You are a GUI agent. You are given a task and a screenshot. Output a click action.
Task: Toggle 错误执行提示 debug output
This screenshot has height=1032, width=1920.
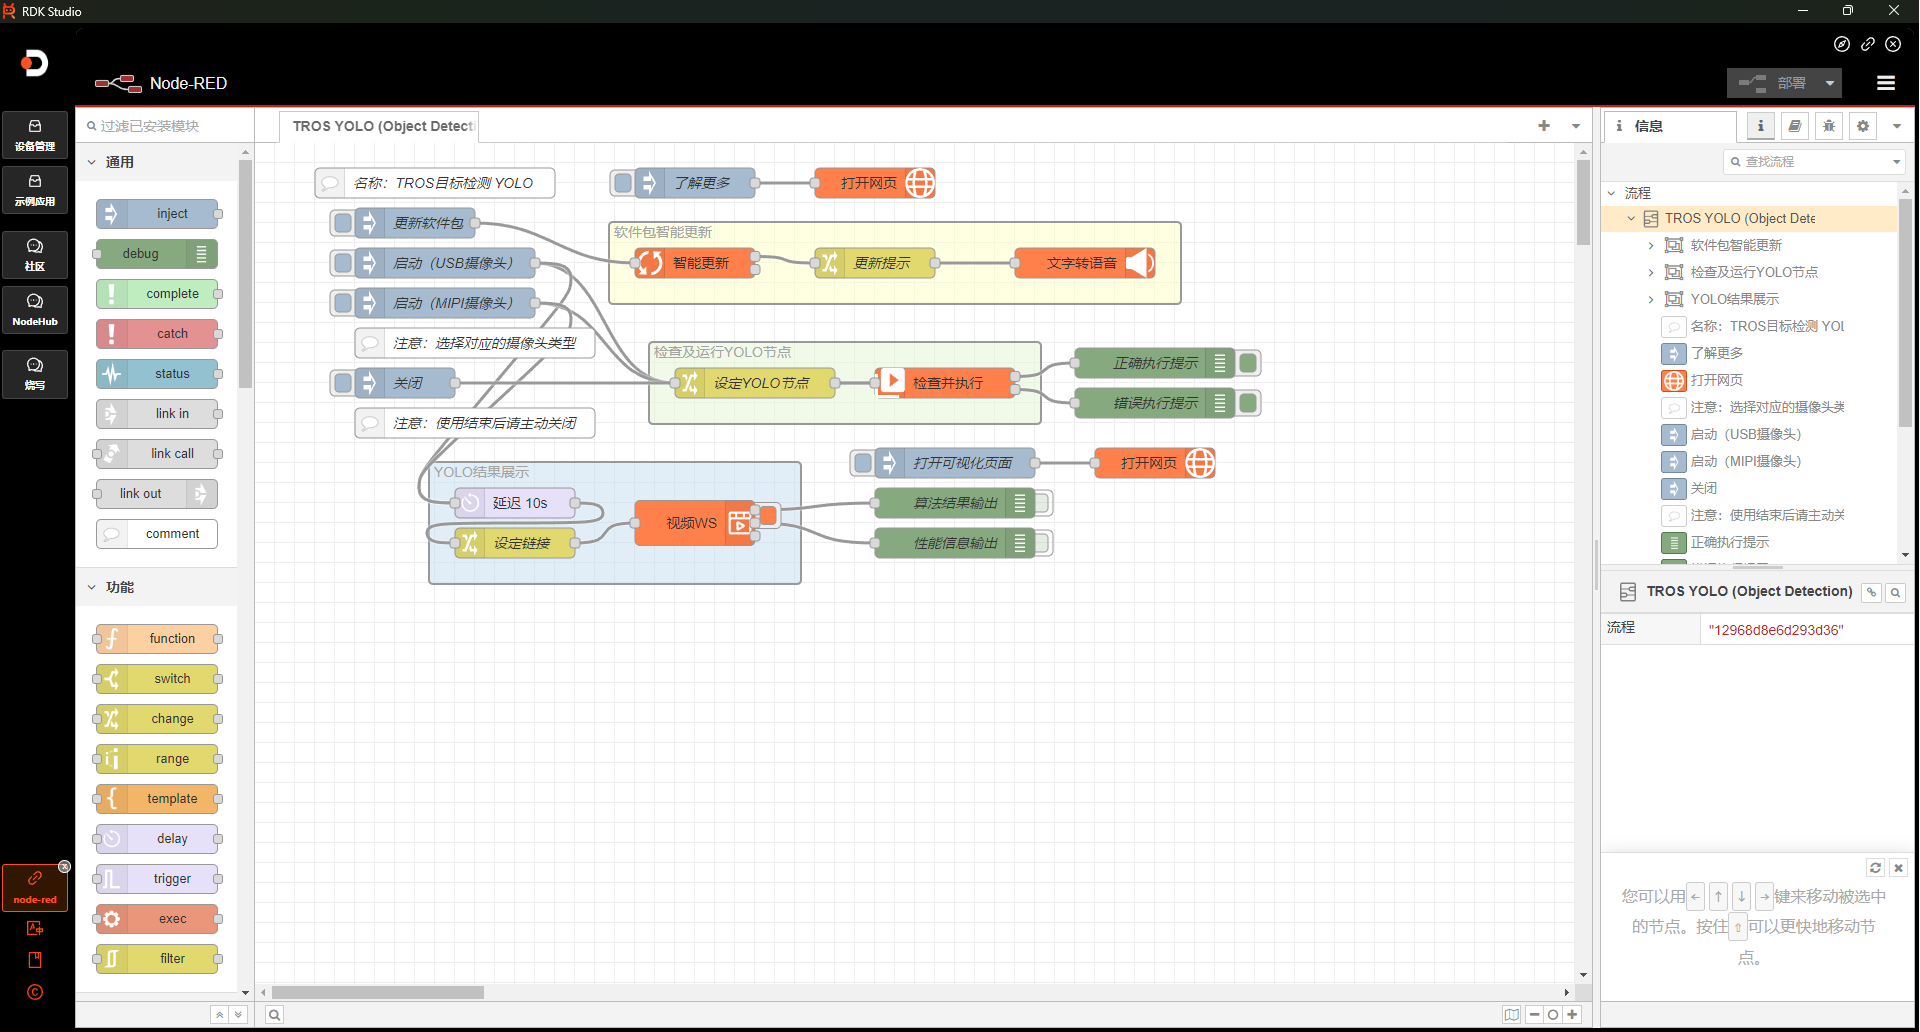coord(1248,403)
